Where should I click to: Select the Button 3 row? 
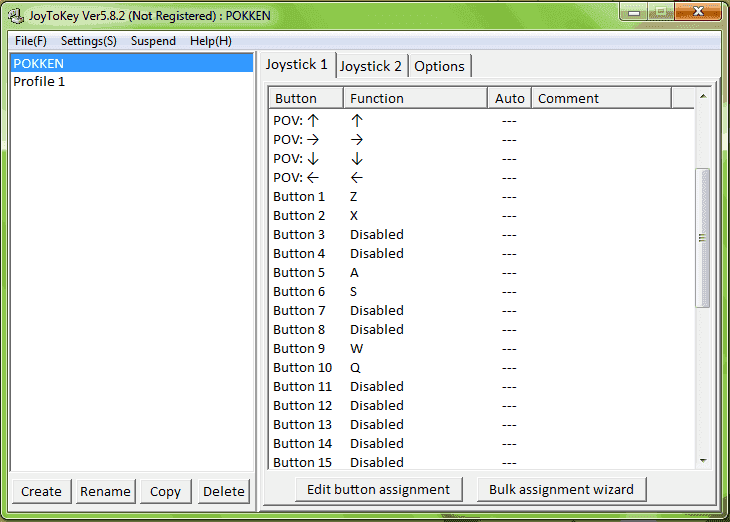482,235
